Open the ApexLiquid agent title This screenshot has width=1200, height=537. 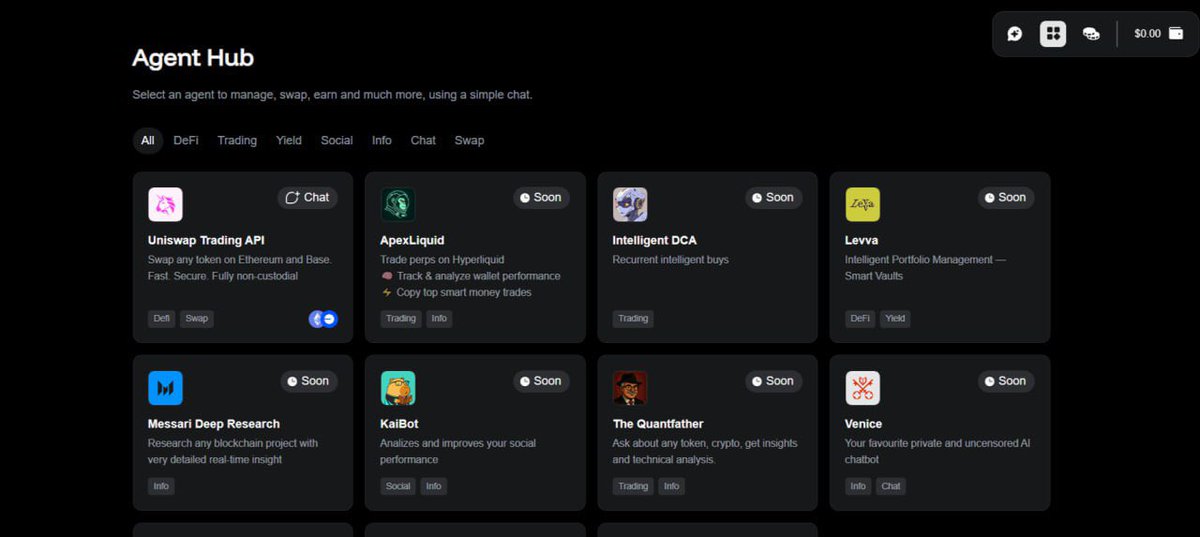click(x=412, y=241)
